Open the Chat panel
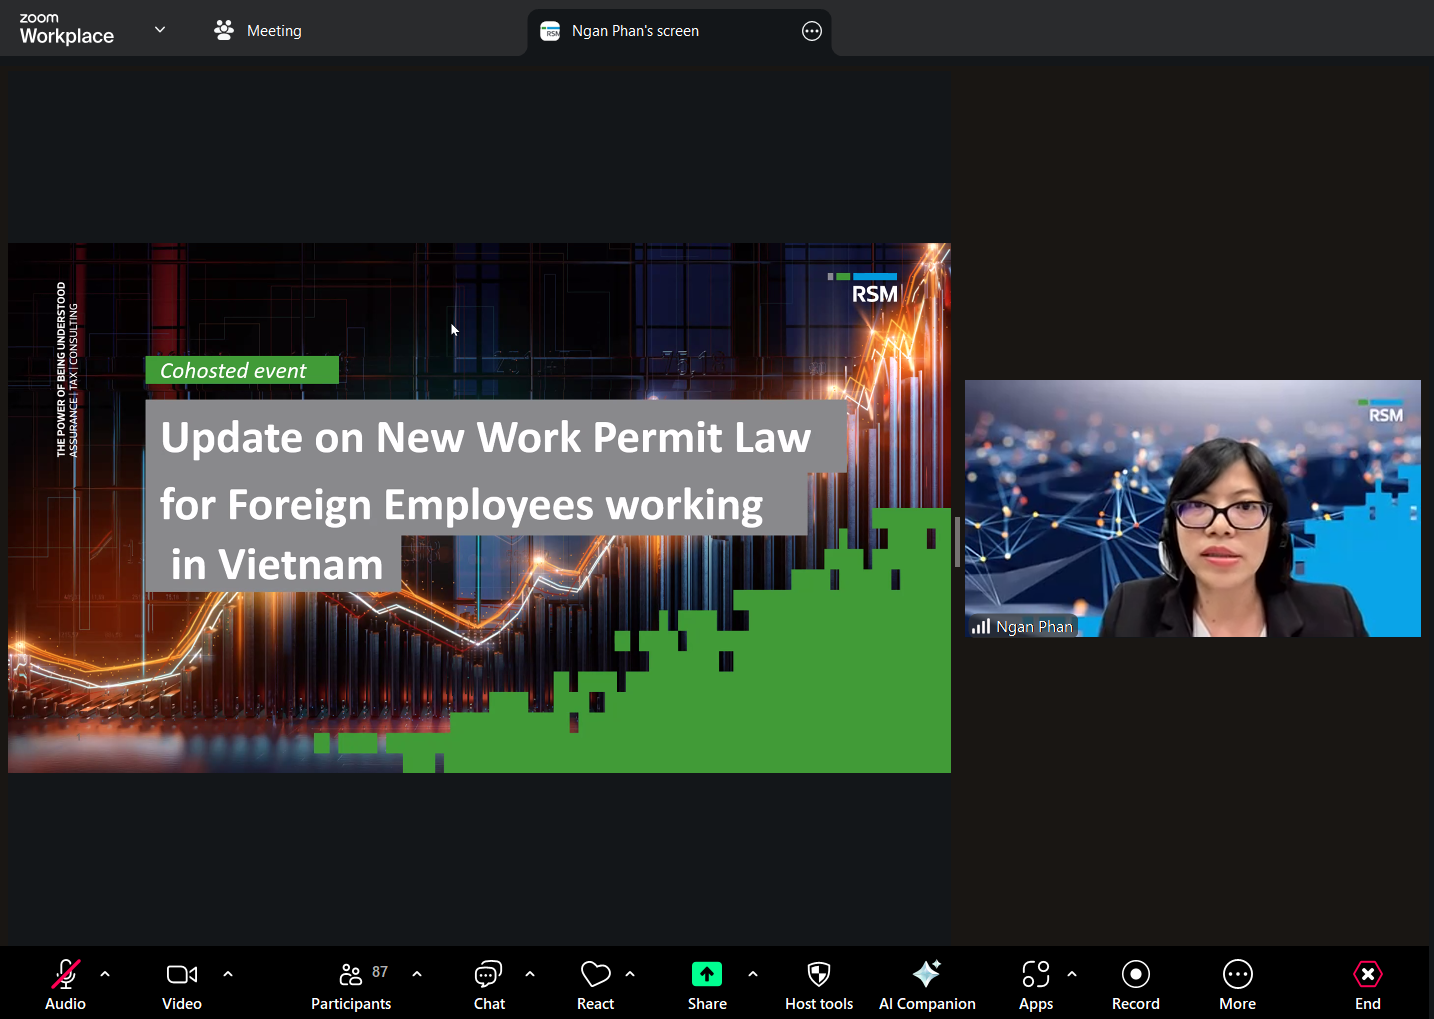 point(489,984)
